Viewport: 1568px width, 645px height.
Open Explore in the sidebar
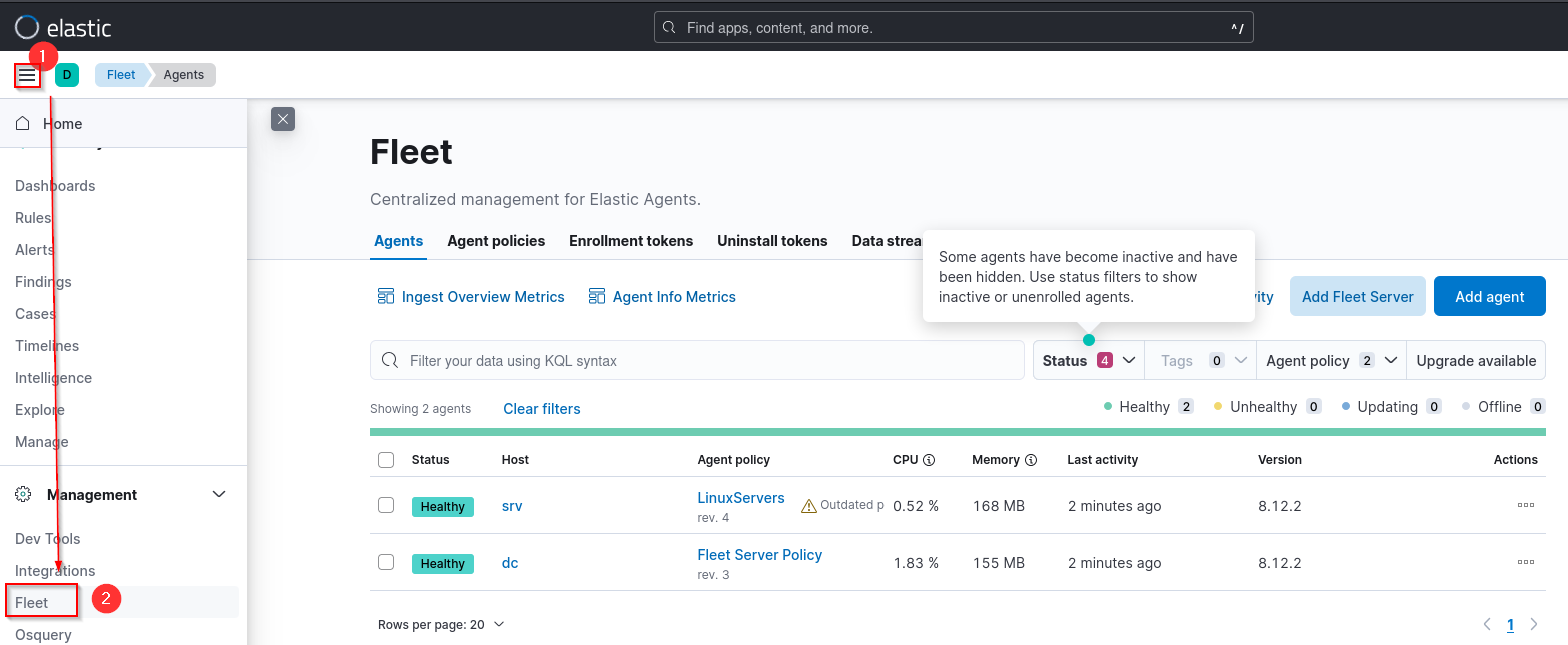click(x=40, y=410)
